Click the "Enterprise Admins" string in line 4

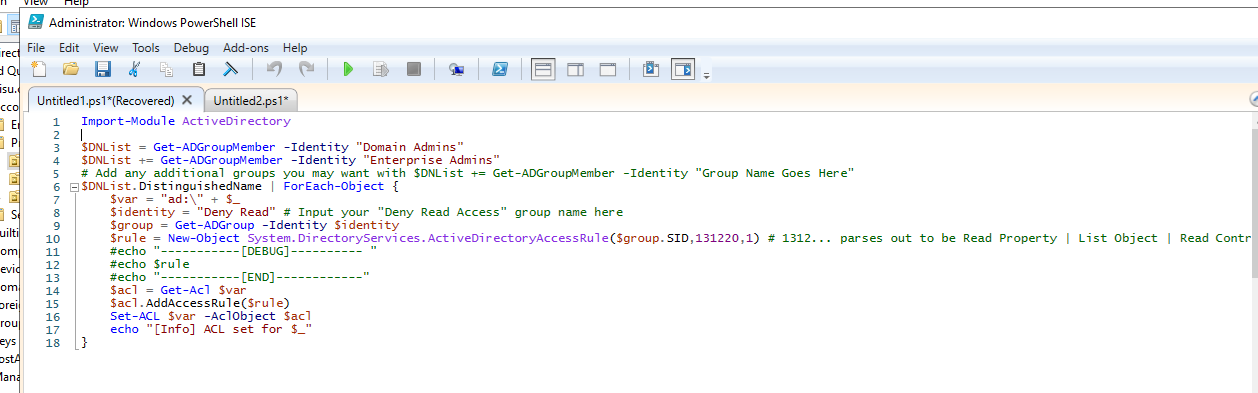(x=431, y=160)
